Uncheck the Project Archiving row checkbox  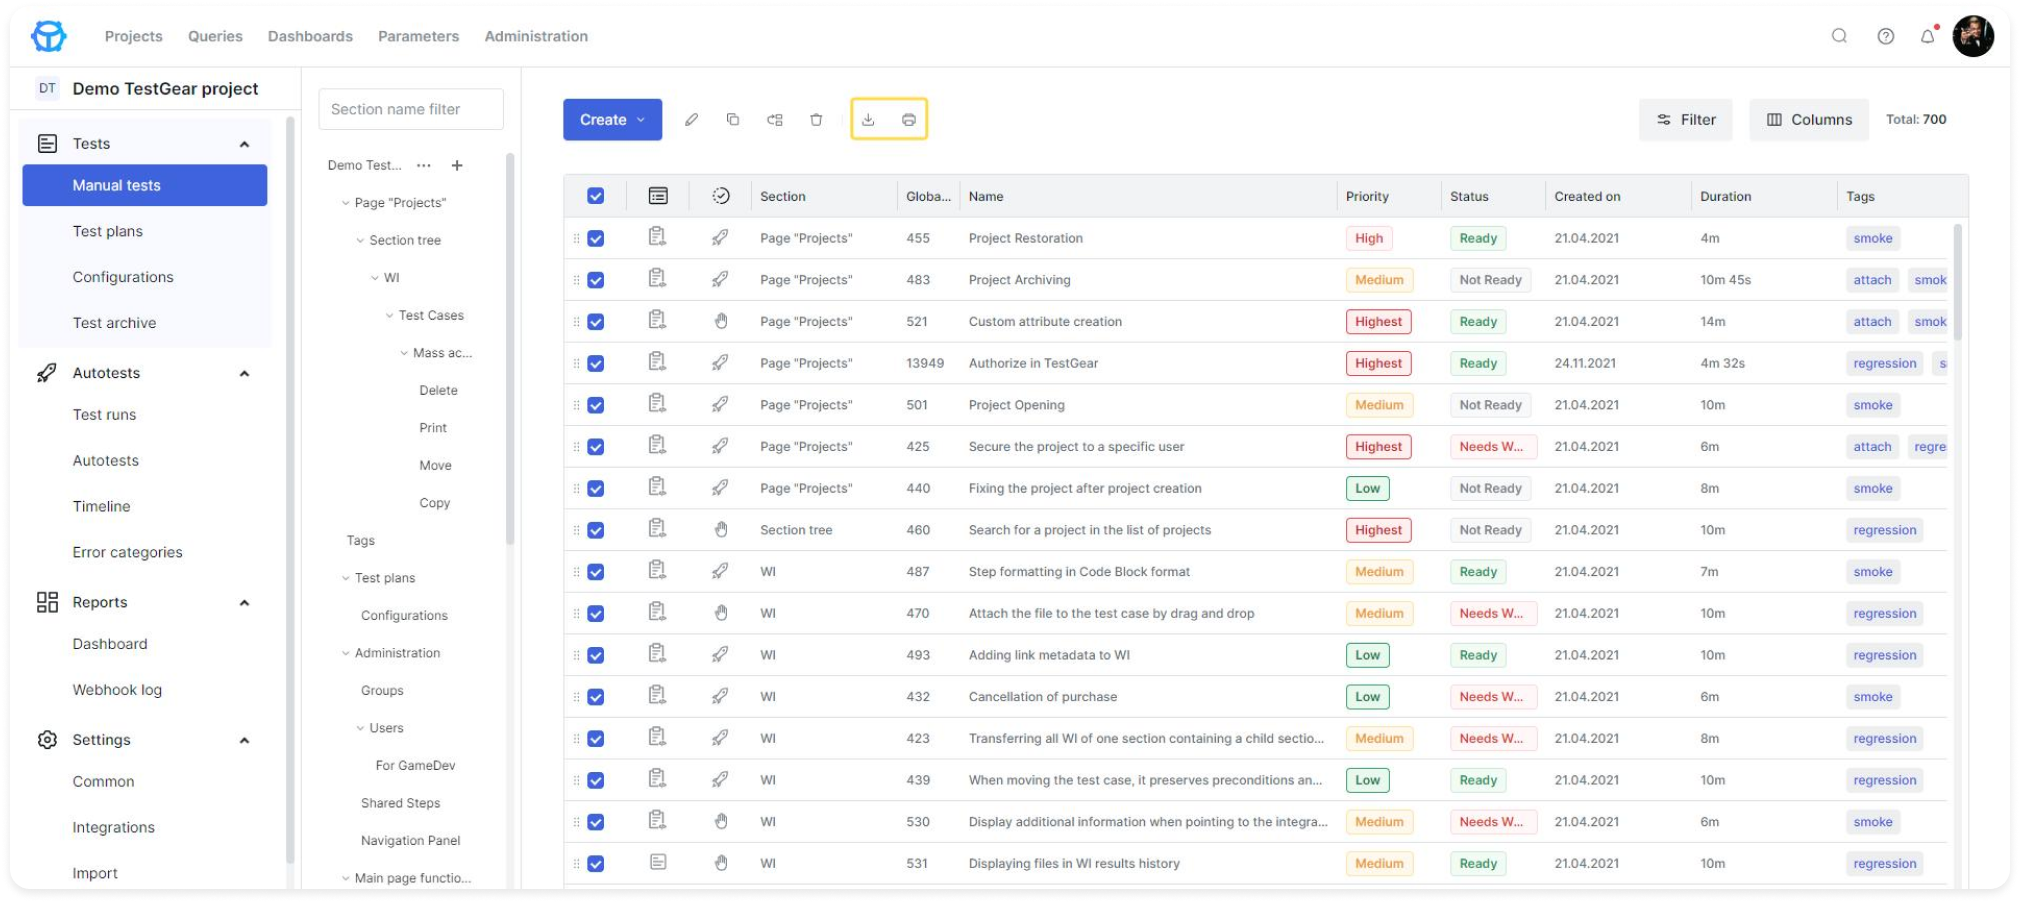click(596, 280)
